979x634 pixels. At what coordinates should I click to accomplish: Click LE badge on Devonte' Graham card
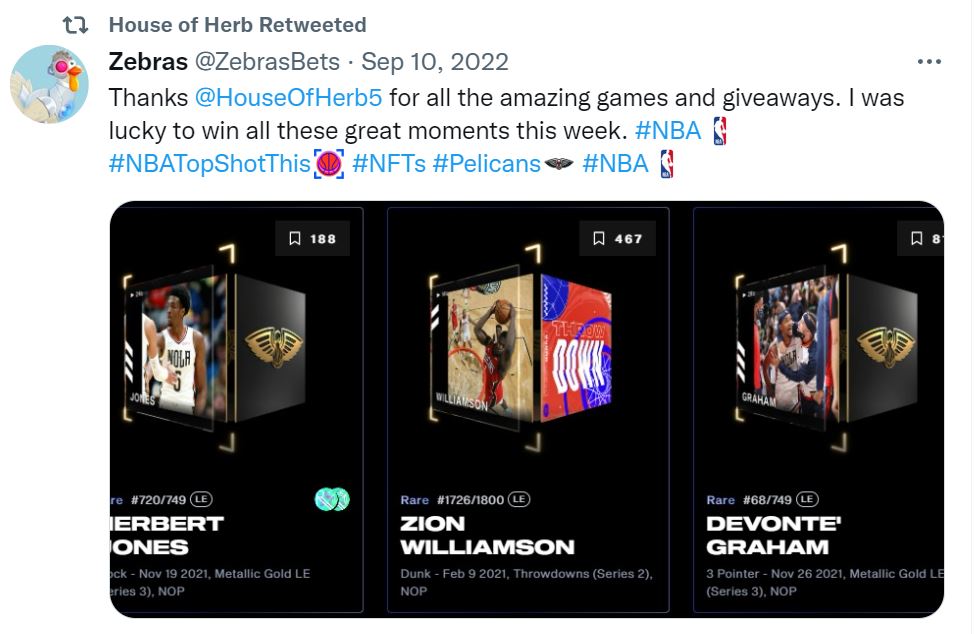click(807, 499)
